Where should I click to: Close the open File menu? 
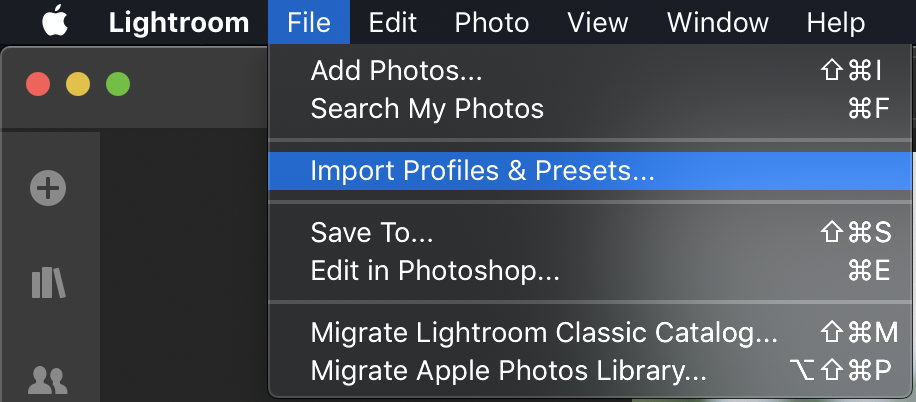(x=308, y=22)
